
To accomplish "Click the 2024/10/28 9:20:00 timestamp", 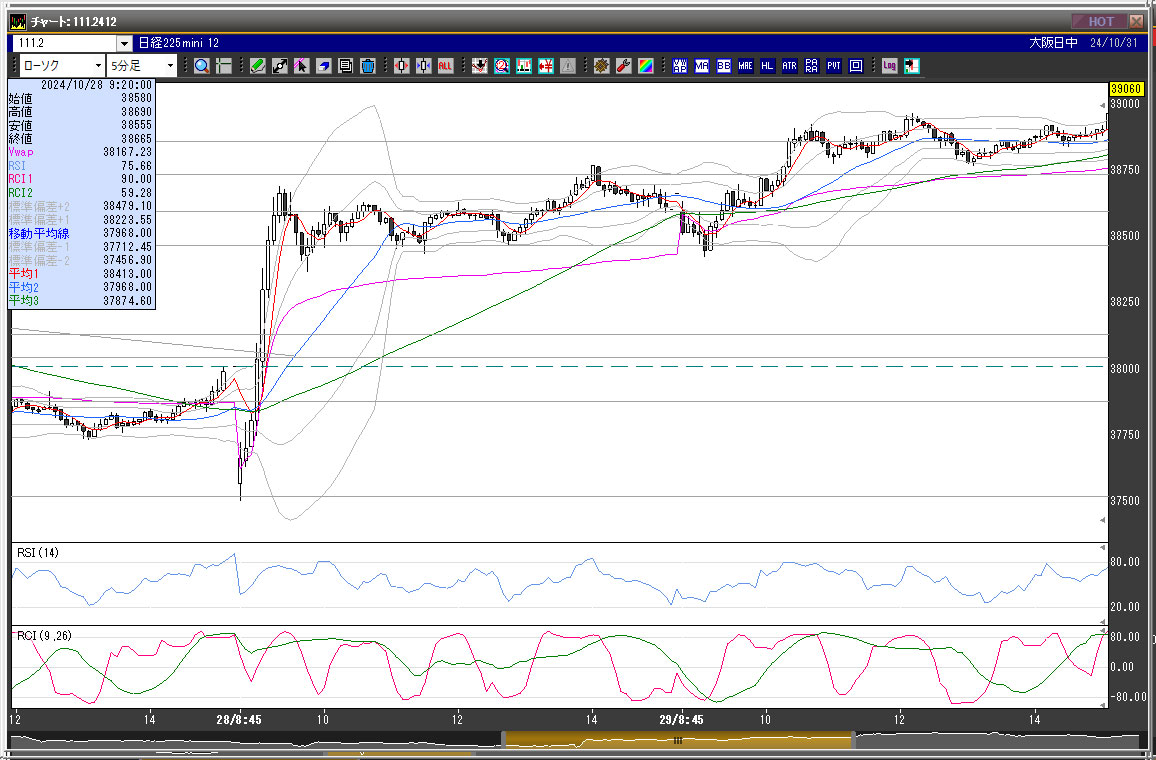I will pos(96,85).
